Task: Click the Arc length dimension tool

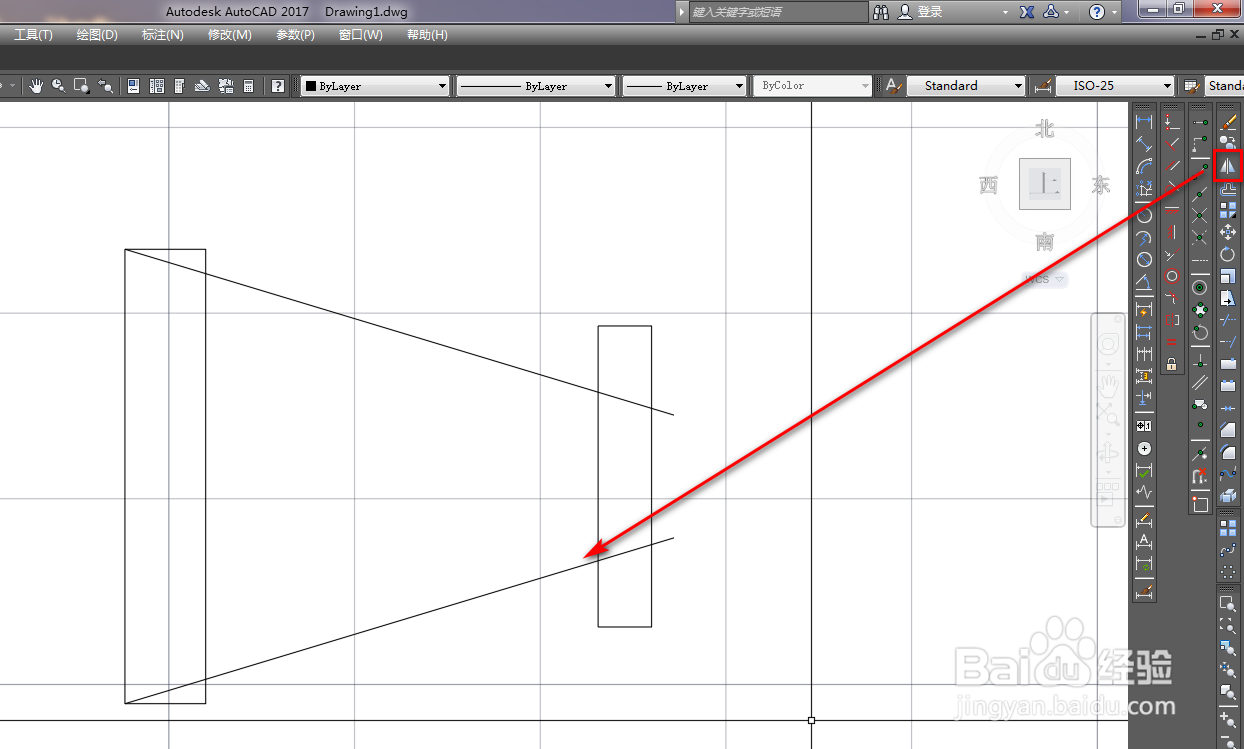Action: click(x=1144, y=166)
